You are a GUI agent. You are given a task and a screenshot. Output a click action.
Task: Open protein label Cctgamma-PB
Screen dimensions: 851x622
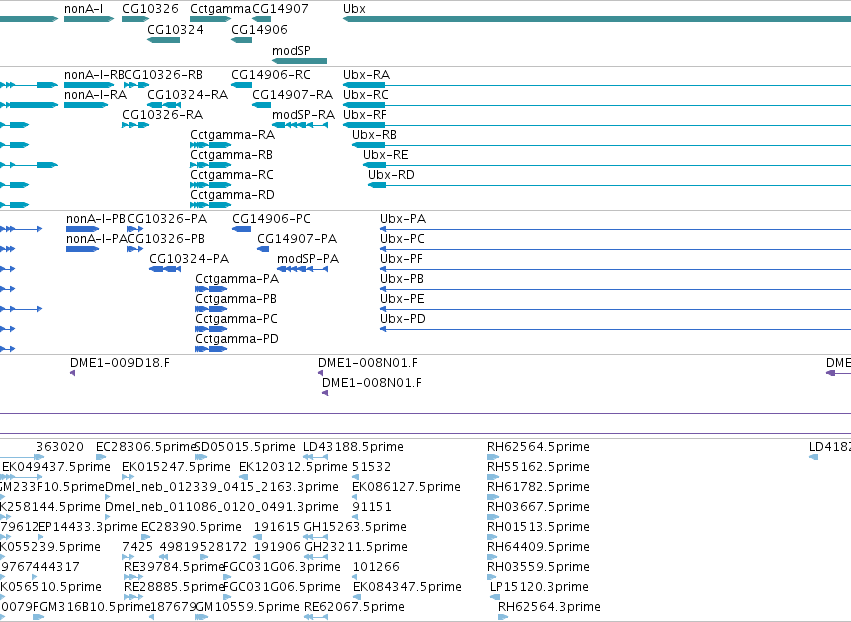coord(236,299)
